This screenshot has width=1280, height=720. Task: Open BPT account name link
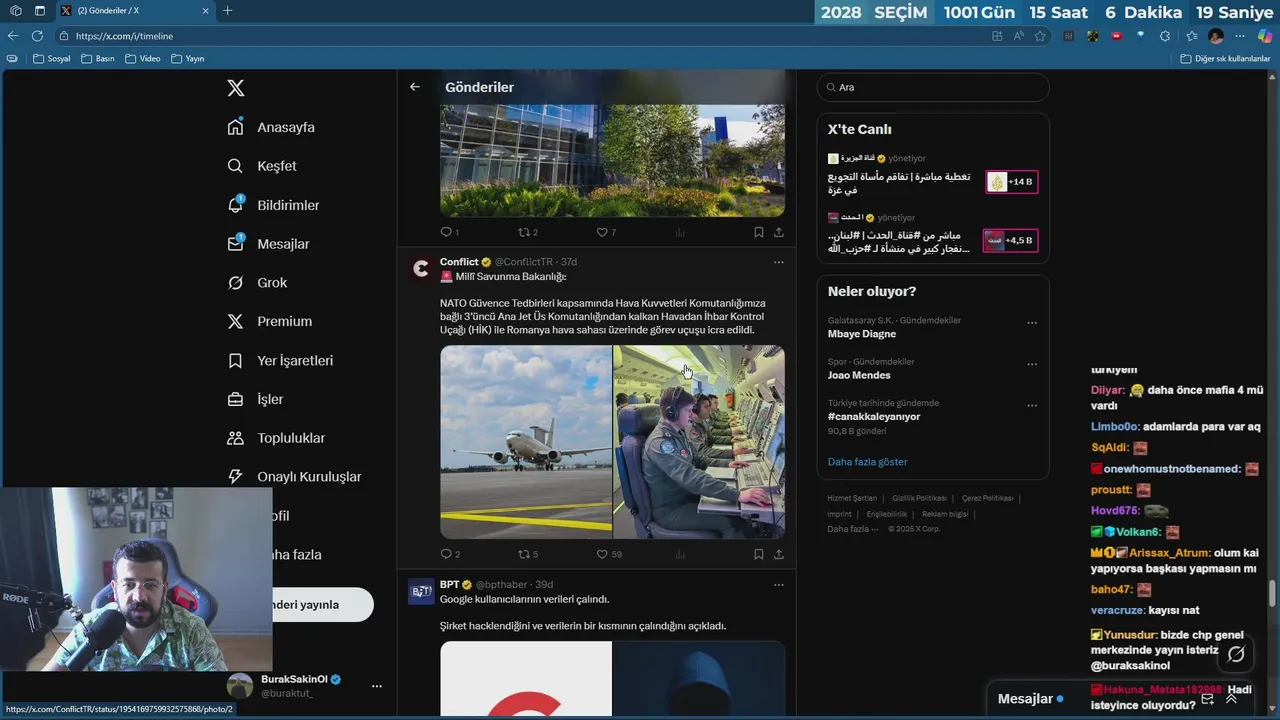click(449, 584)
